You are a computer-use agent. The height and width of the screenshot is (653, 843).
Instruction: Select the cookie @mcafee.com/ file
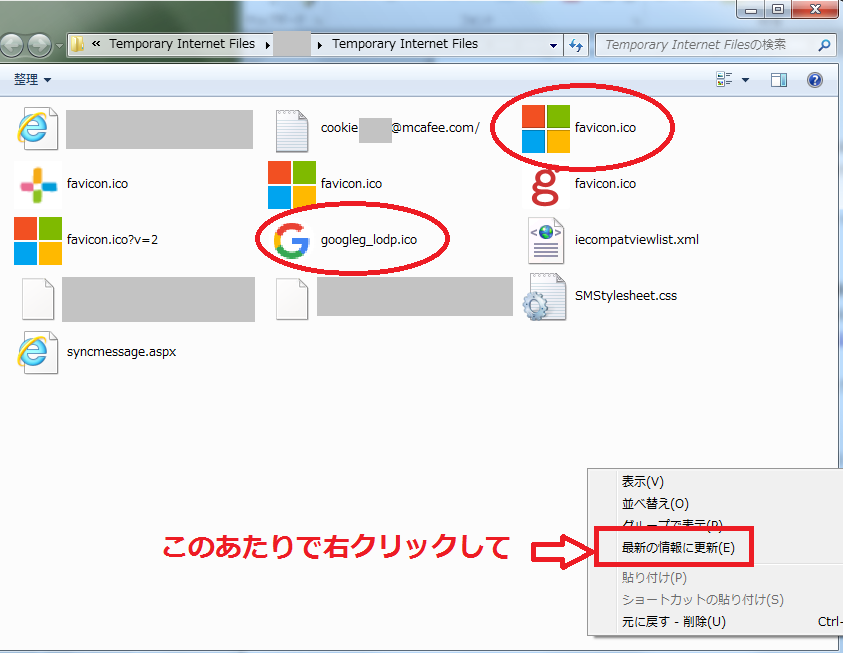pos(377,130)
